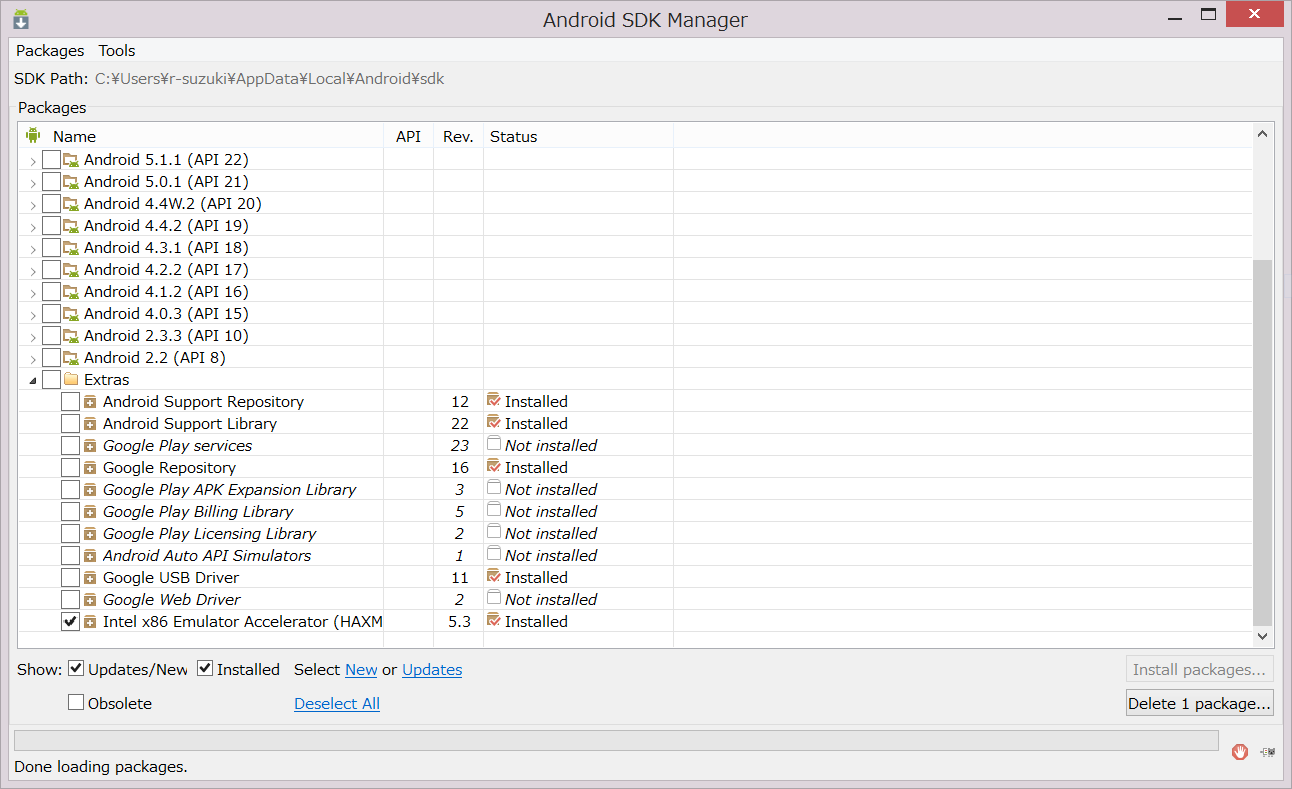Screen dimensions: 1292x789
Task: Expand the Android 4.4.2 (API 19) node
Action: (33, 225)
